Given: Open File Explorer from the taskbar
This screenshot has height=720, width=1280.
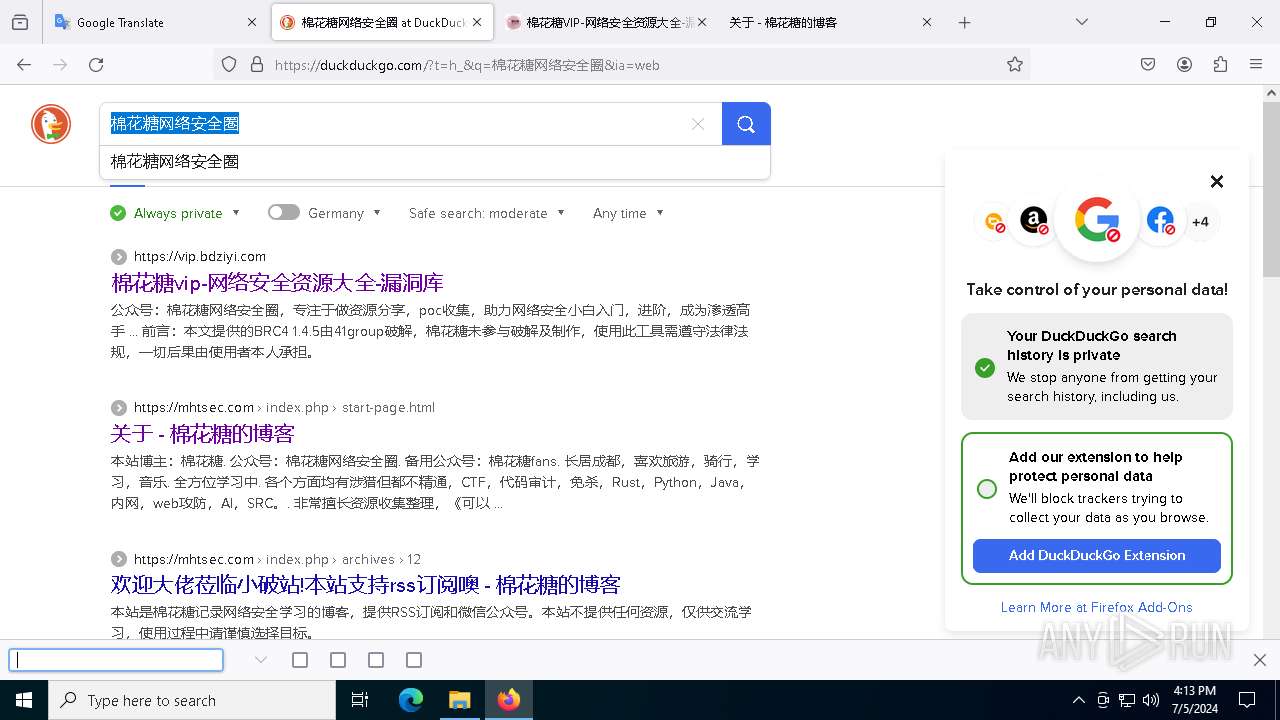Looking at the screenshot, I should (459, 700).
